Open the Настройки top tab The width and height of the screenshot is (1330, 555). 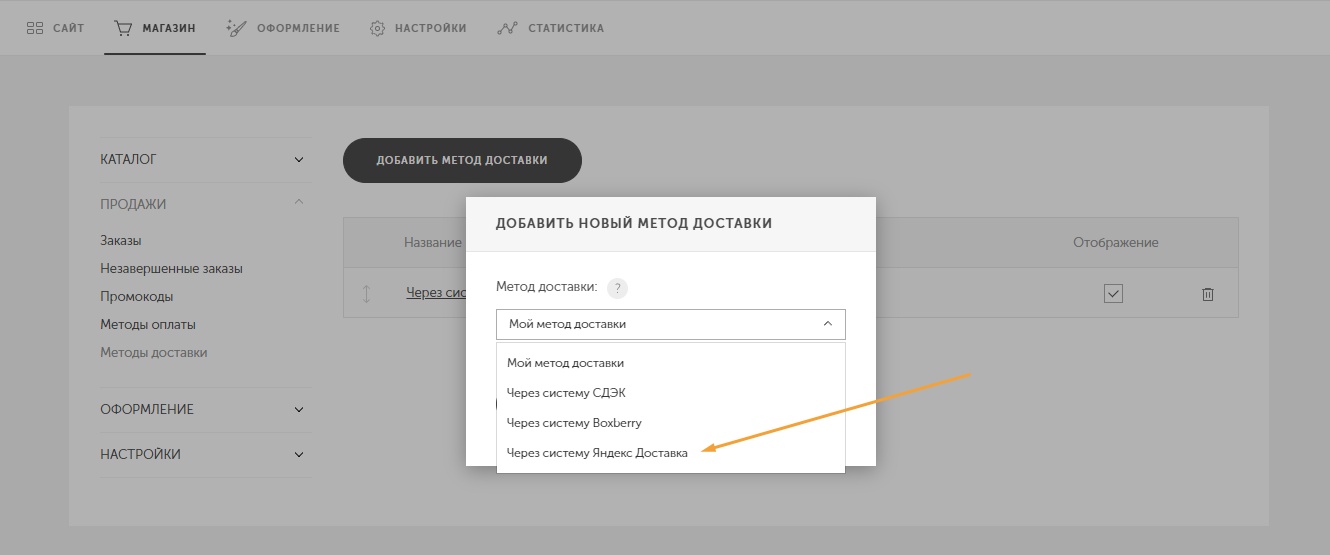pyautogui.click(x=418, y=28)
